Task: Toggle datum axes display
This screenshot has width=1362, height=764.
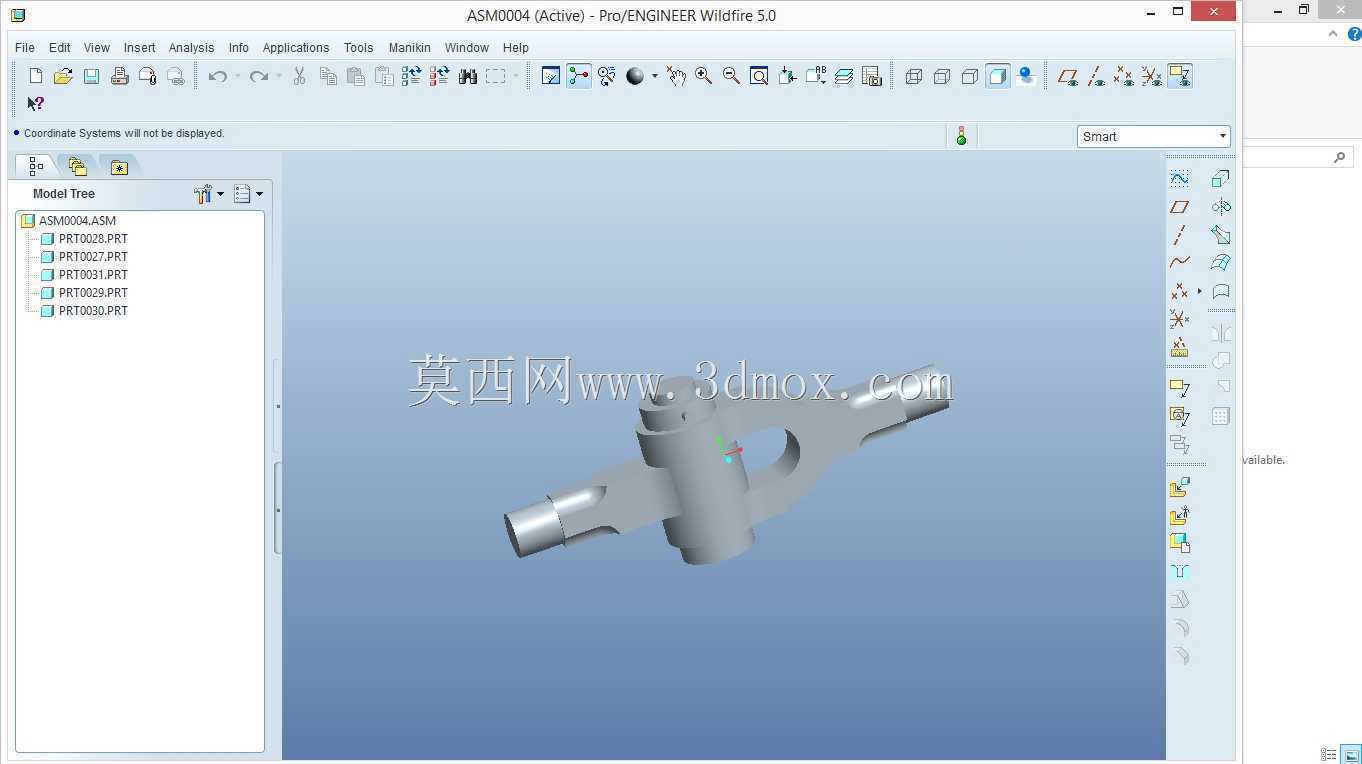Action: coord(1096,76)
